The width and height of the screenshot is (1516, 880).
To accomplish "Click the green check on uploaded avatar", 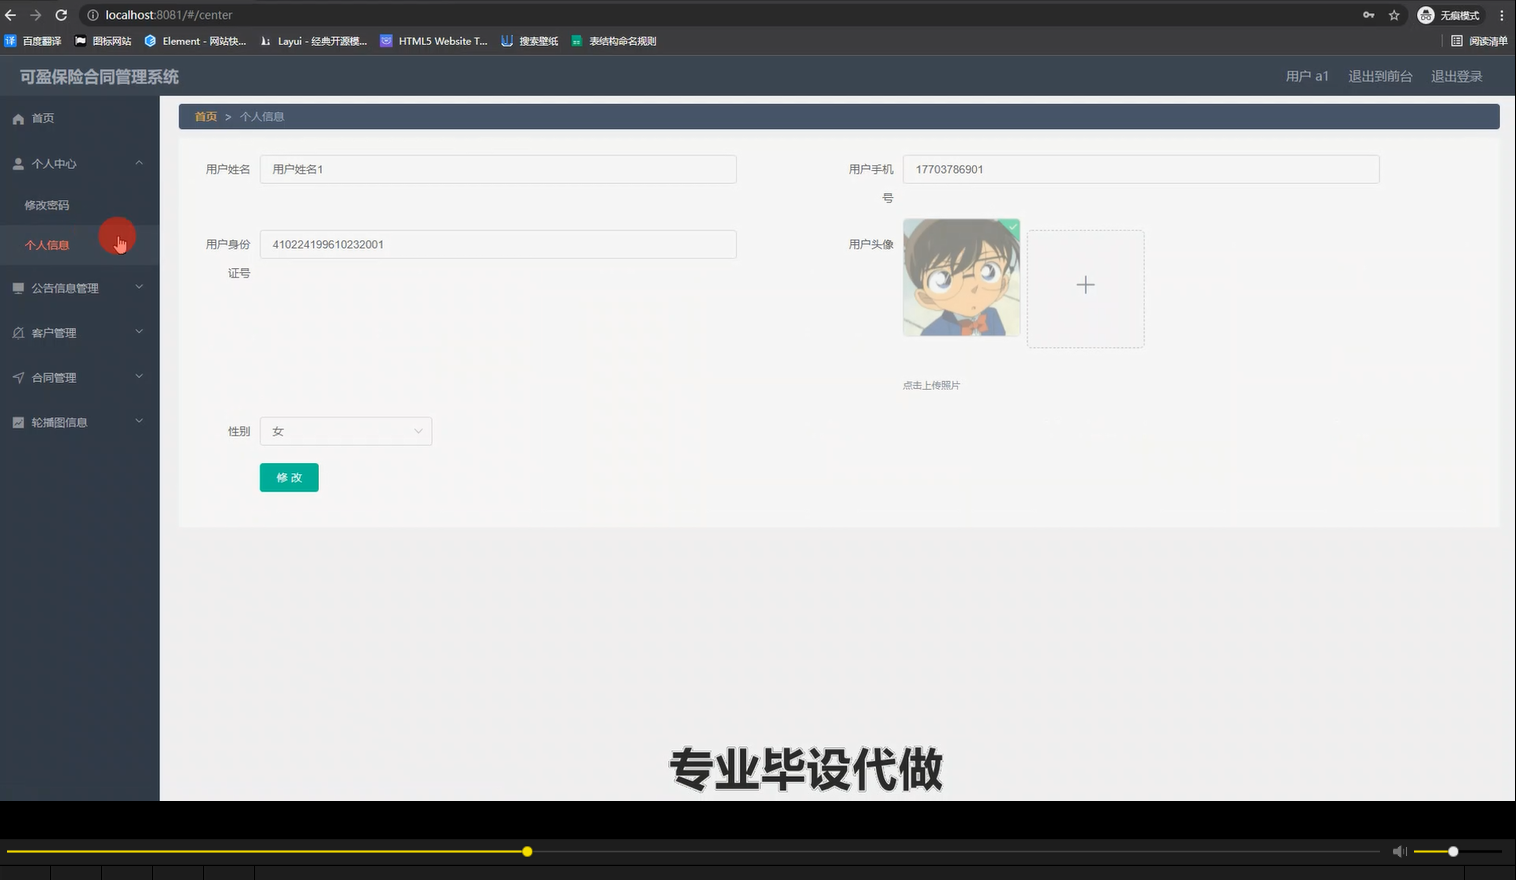I will tap(1011, 228).
